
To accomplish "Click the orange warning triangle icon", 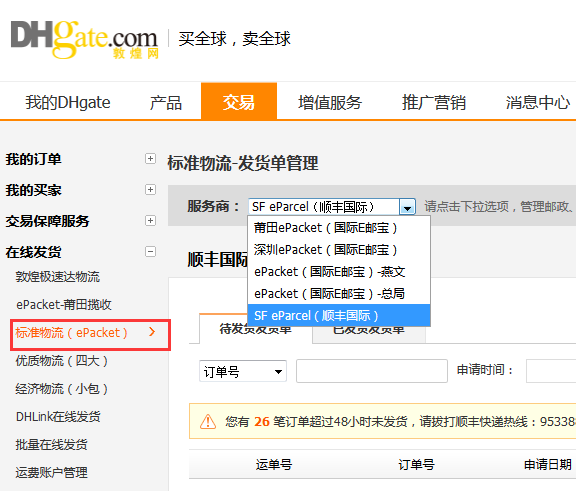I will (x=208, y=421).
